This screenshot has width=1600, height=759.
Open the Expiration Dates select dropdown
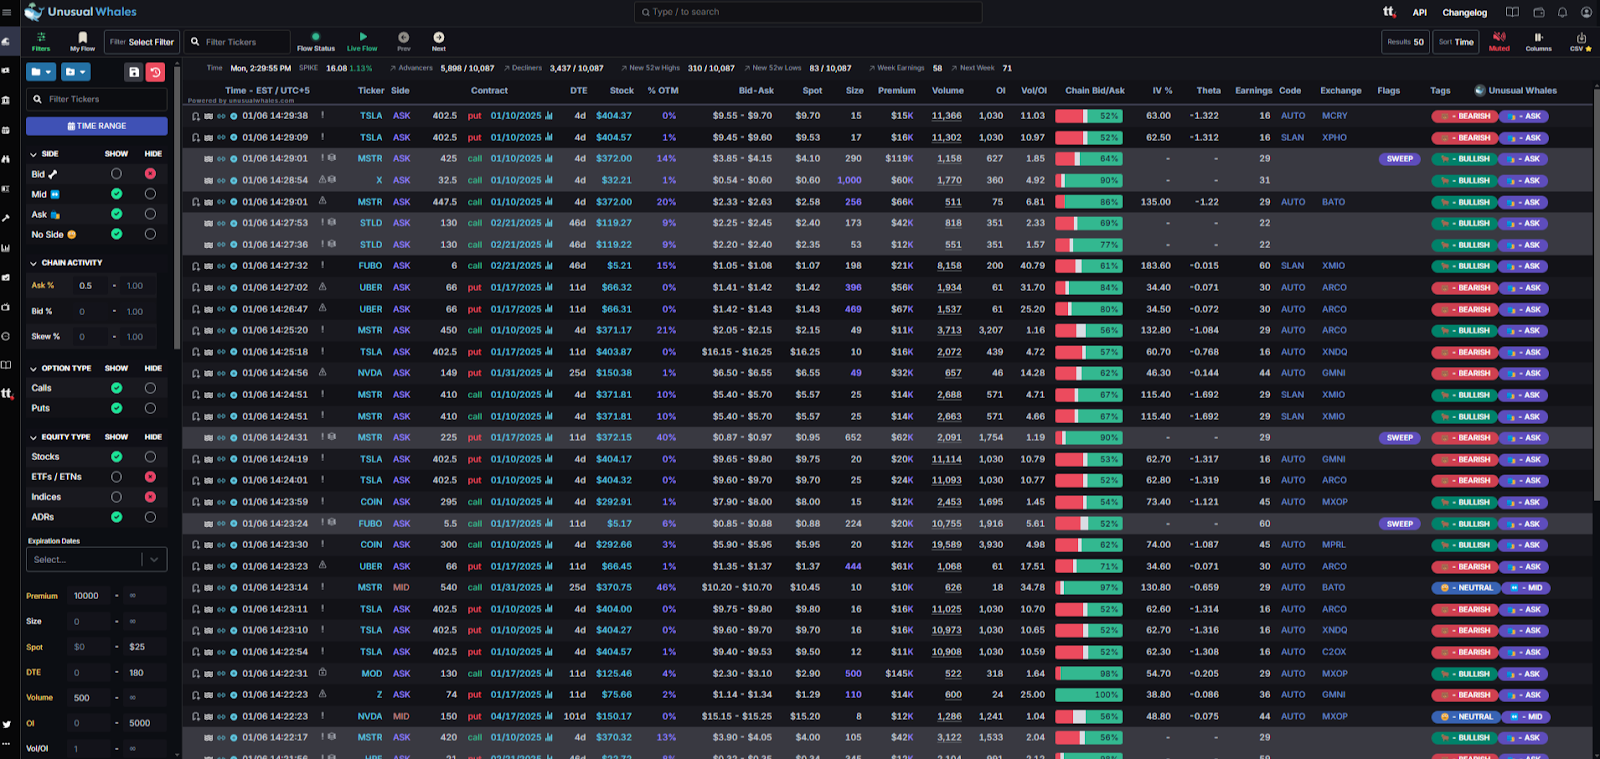point(96,560)
